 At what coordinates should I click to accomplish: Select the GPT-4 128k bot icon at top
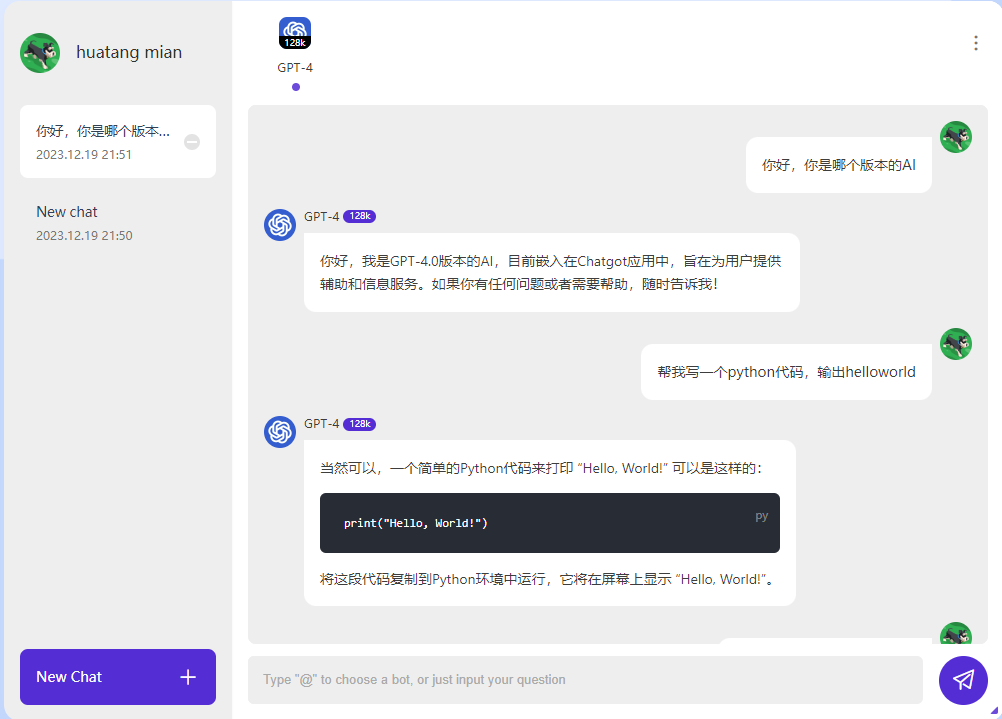click(295, 33)
